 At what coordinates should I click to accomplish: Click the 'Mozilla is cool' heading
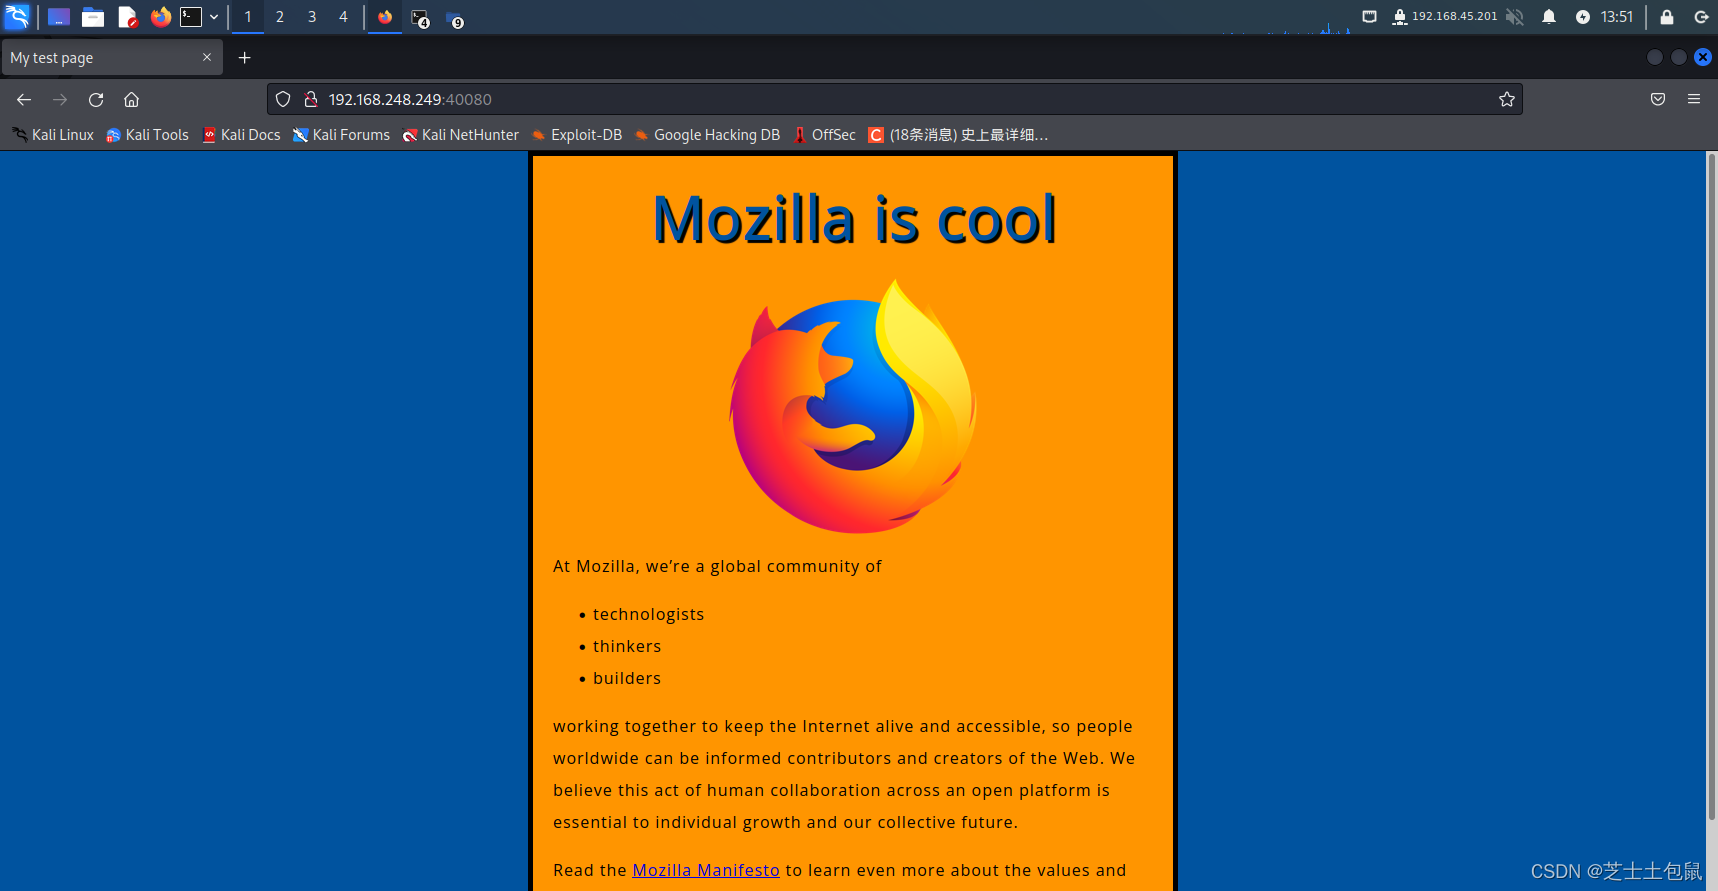point(854,219)
